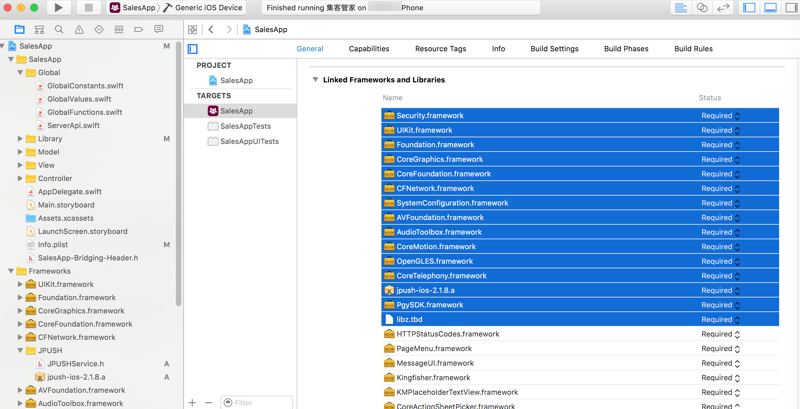Switch to the General tab
Viewport: 800px width, 409px height.
point(310,49)
